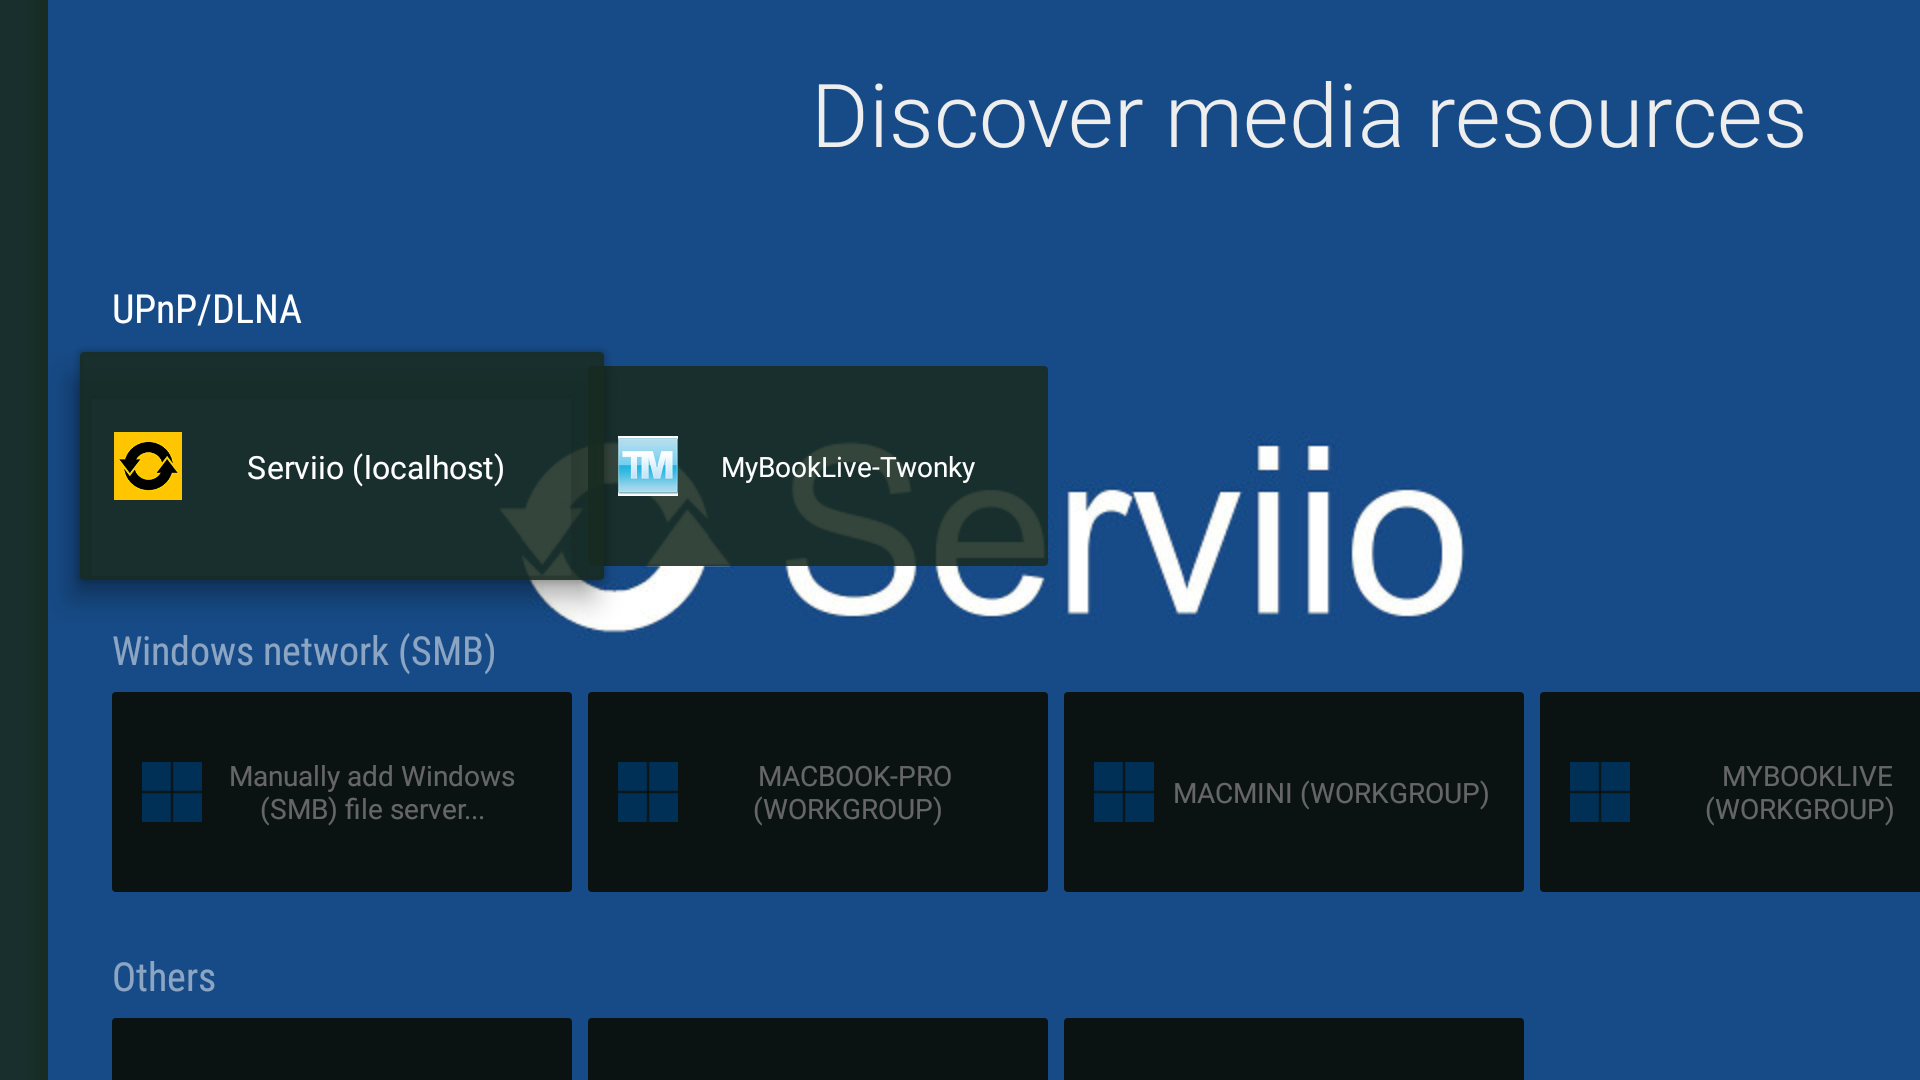This screenshot has height=1080, width=1920.
Task: Click the yellow Serviio sync icon
Action: click(x=147, y=466)
